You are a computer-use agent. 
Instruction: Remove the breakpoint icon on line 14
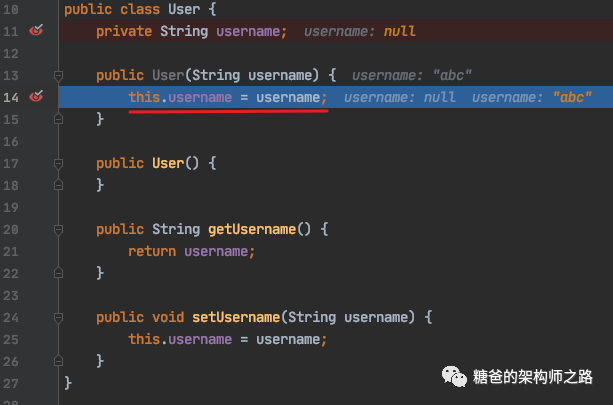37,97
